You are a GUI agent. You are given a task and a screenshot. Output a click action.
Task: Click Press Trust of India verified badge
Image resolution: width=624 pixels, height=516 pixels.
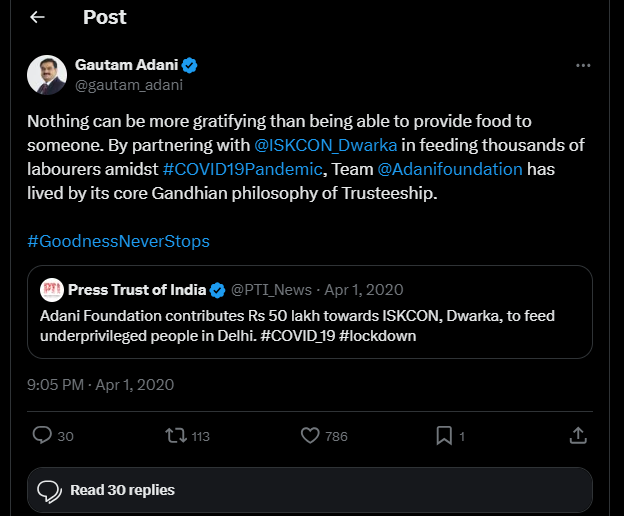216,290
